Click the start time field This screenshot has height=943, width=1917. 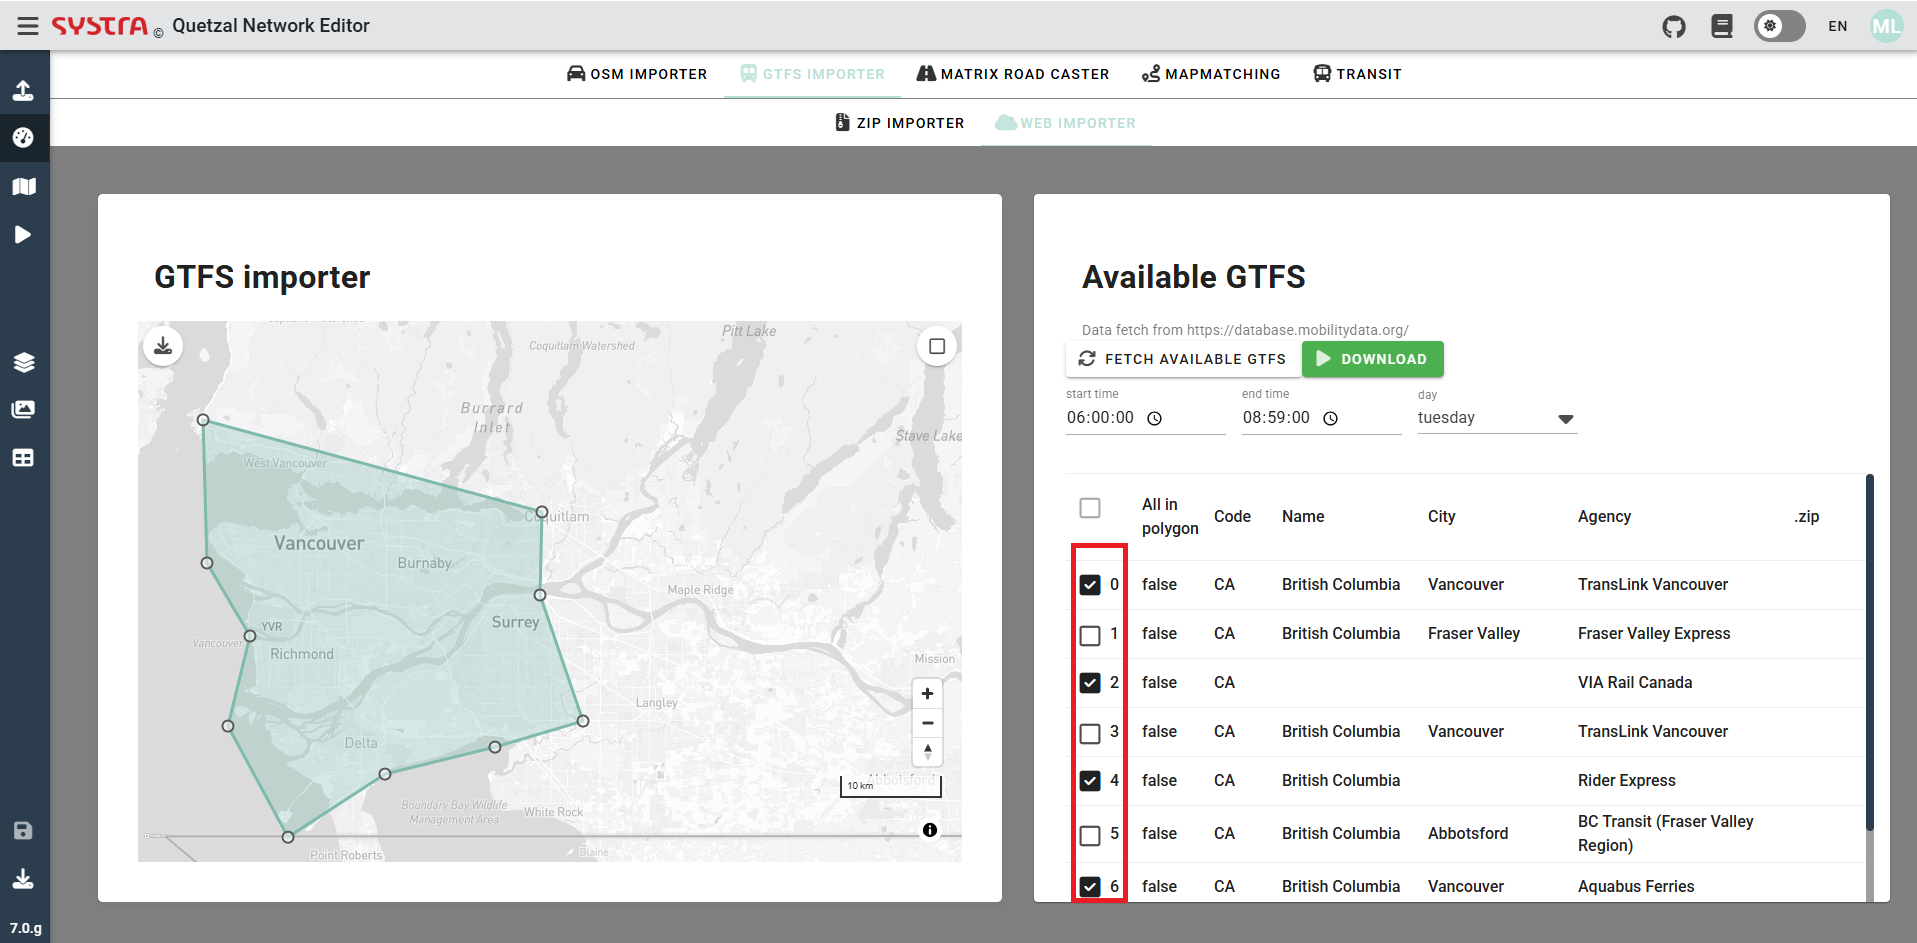click(x=1145, y=418)
